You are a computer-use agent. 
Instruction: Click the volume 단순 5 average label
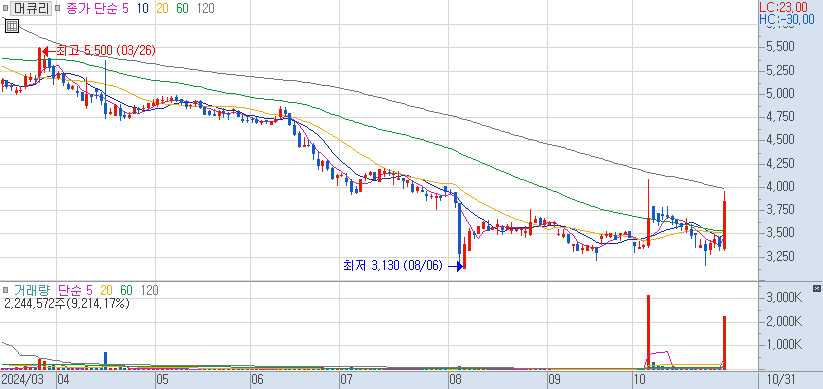[x=75, y=290]
